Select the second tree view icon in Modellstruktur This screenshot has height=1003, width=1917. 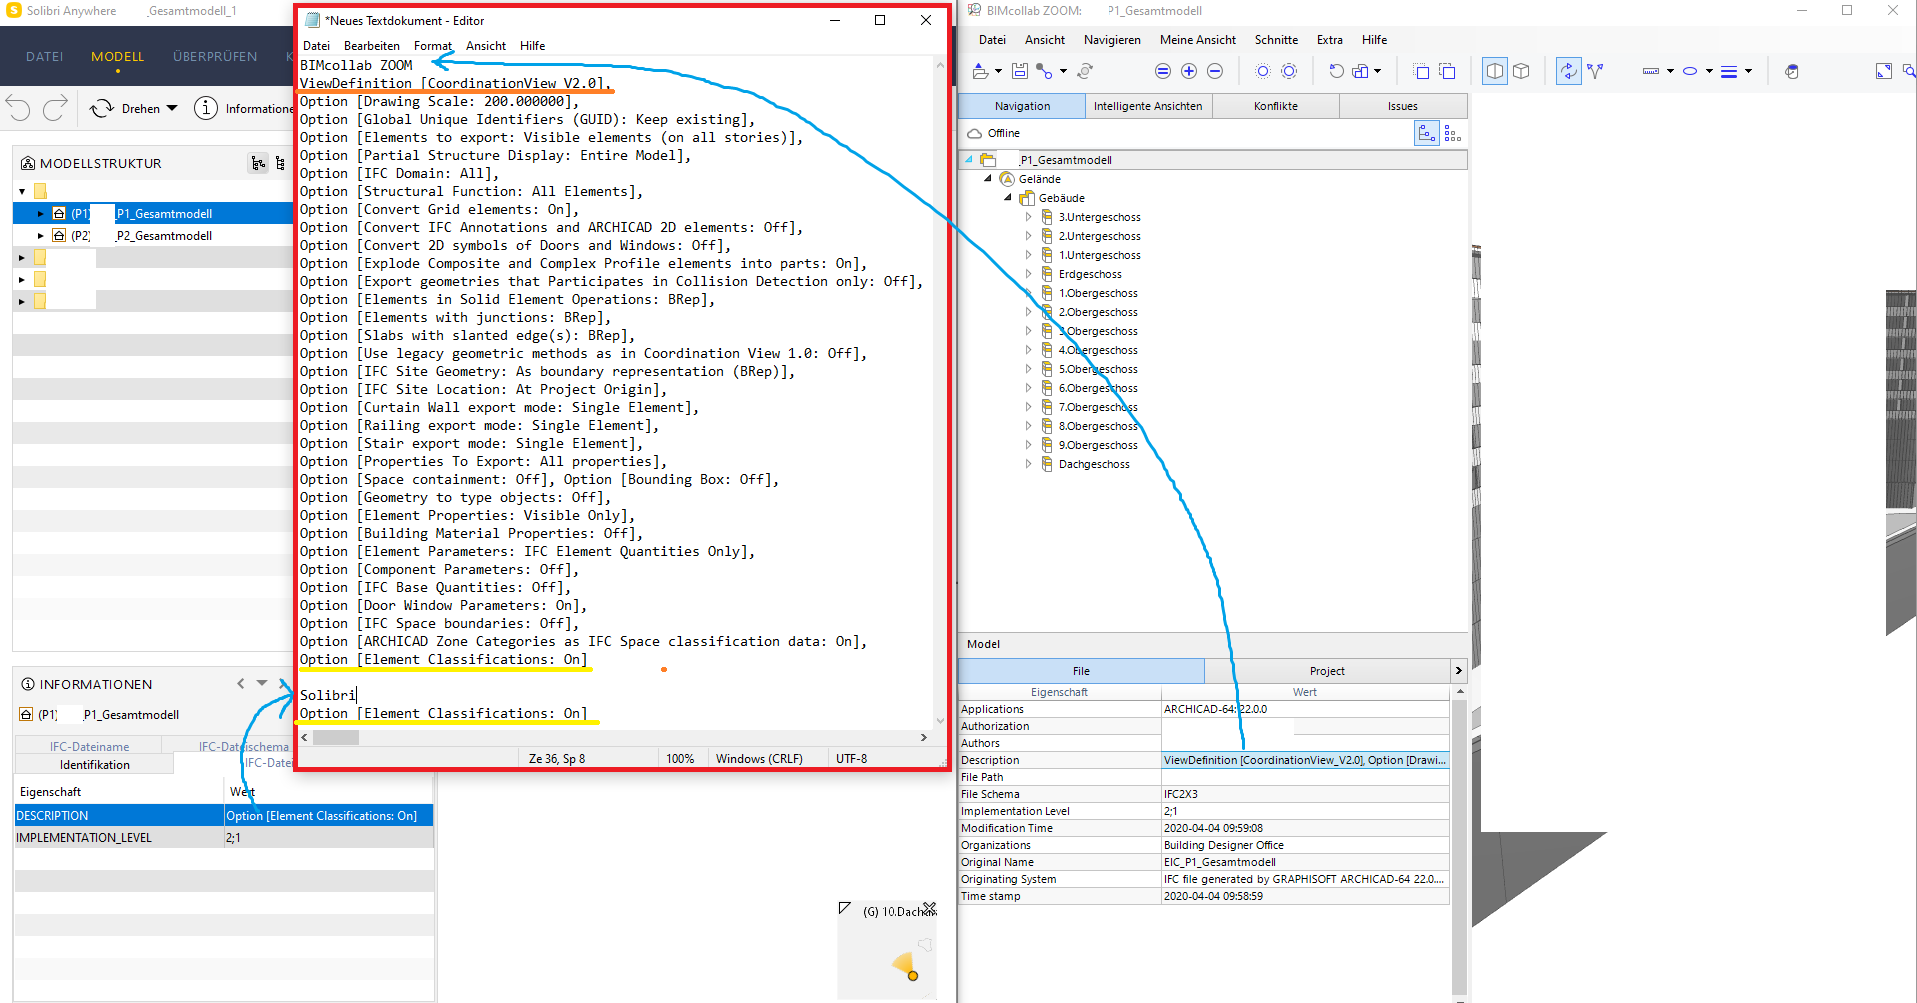[280, 163]
